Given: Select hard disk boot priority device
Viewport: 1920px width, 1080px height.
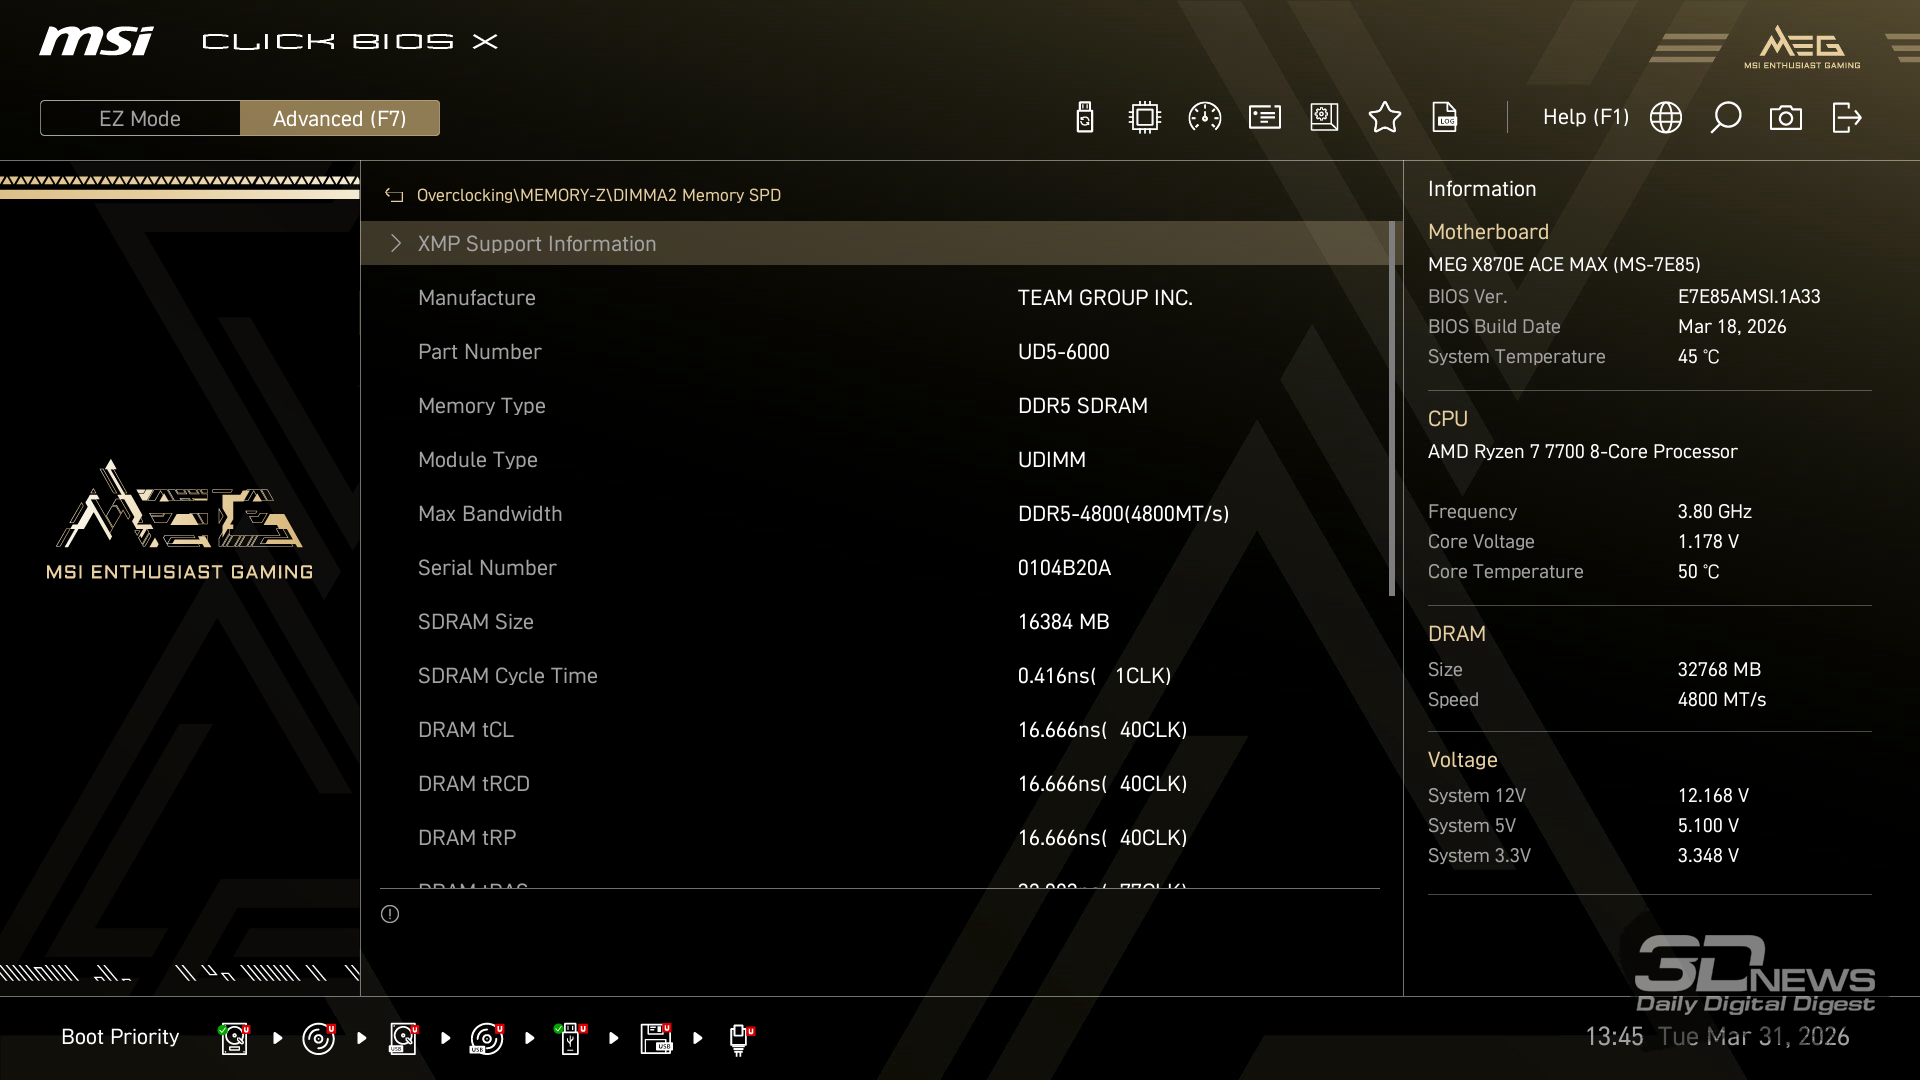Looking at the screenshot, I should pyautogui.click(x=234, y=1038).
